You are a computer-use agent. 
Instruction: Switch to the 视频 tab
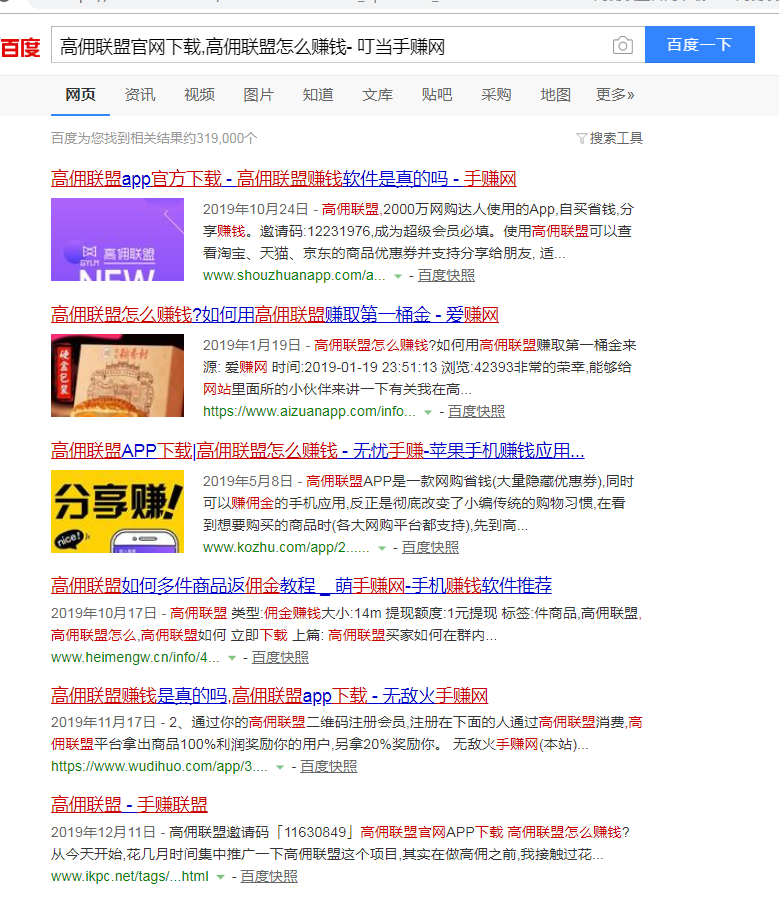click(x=199, y=95)
